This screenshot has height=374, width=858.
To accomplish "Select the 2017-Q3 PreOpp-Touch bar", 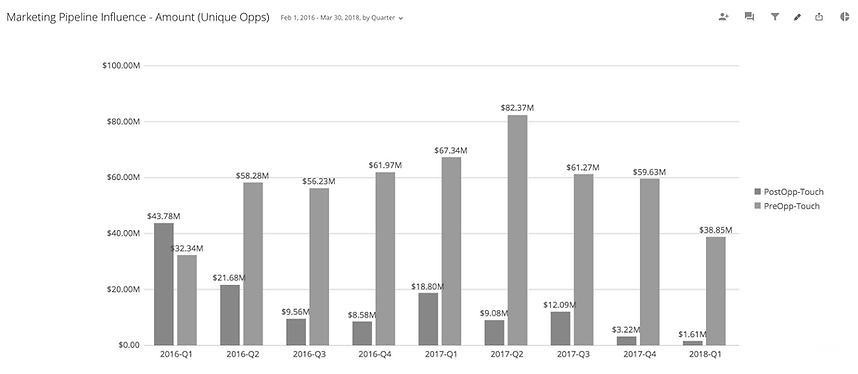I will (x=584, y=260).
